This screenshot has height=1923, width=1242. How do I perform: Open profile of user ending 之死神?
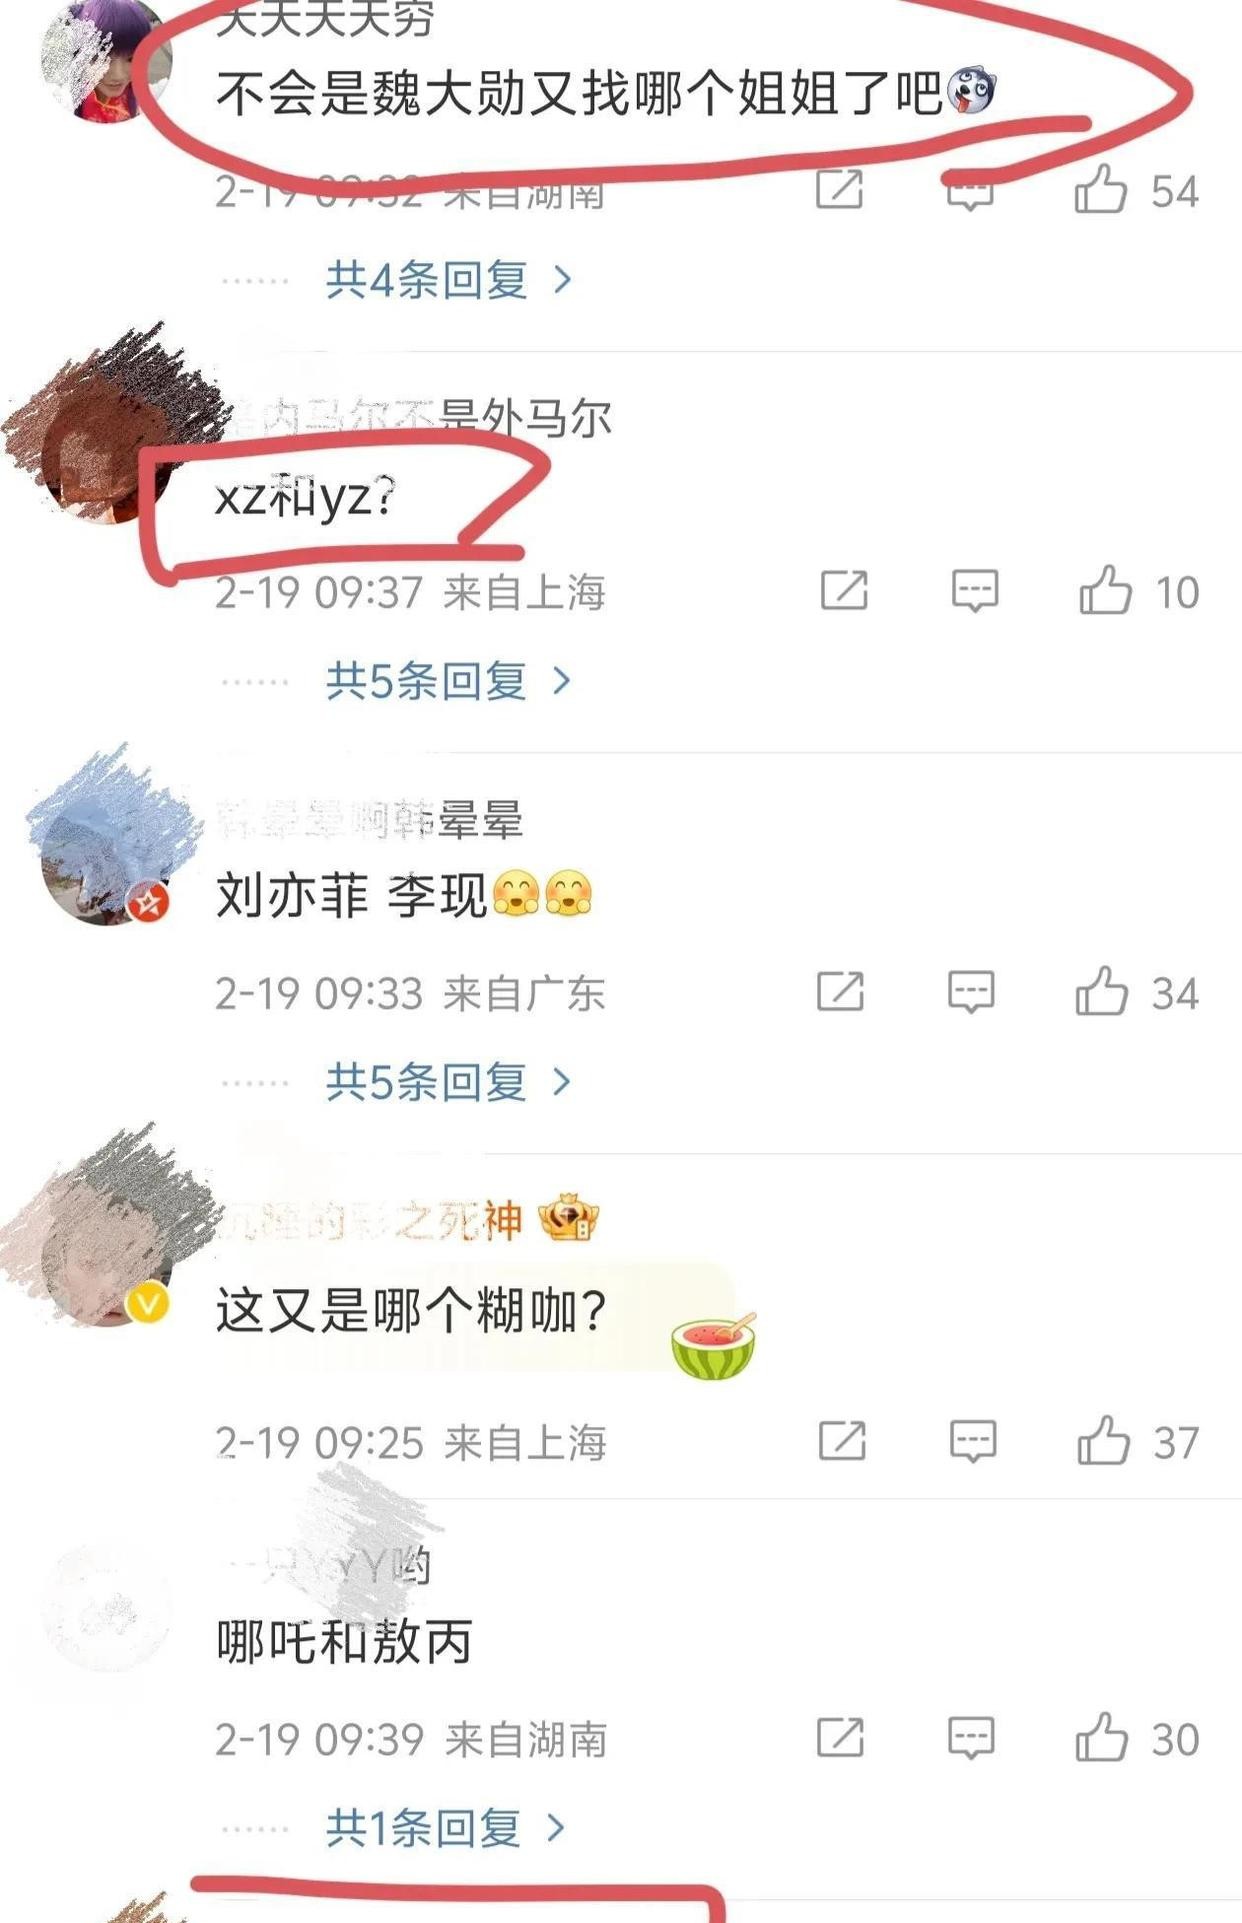pyautogui.click(x=369, y=1220)
